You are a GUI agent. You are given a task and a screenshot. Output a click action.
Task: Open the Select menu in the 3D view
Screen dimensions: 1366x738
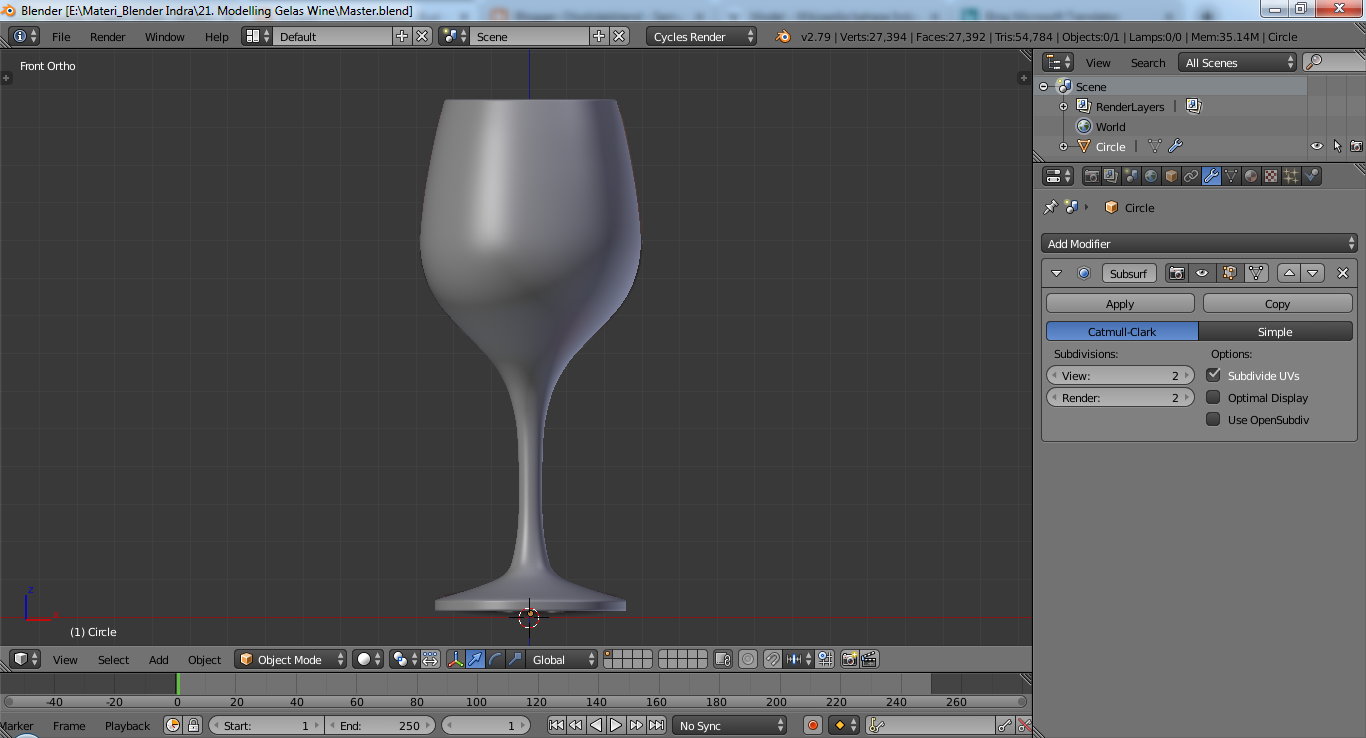point(113,660)
